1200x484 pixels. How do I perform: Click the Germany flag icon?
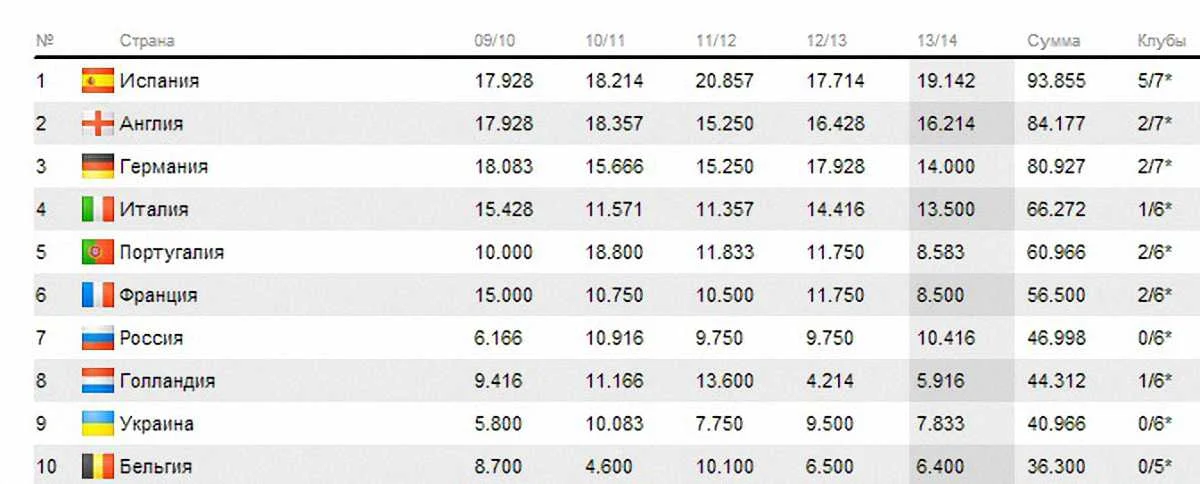98,167
